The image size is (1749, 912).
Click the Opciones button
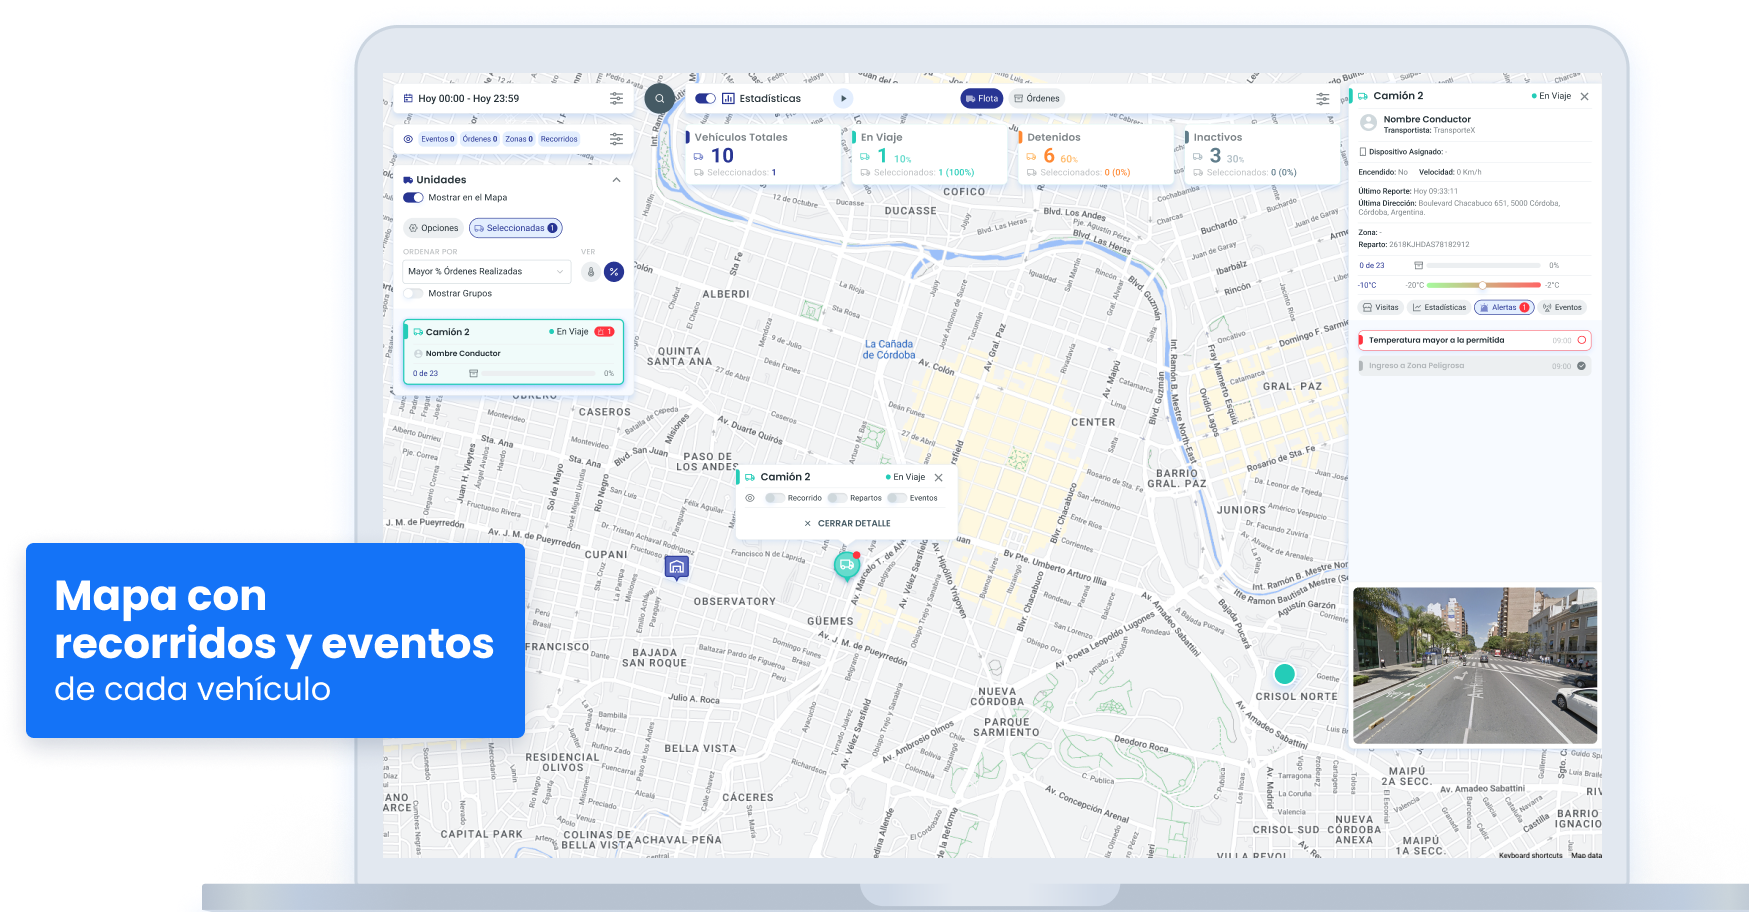pyautogui.click(x=433, y=228)
